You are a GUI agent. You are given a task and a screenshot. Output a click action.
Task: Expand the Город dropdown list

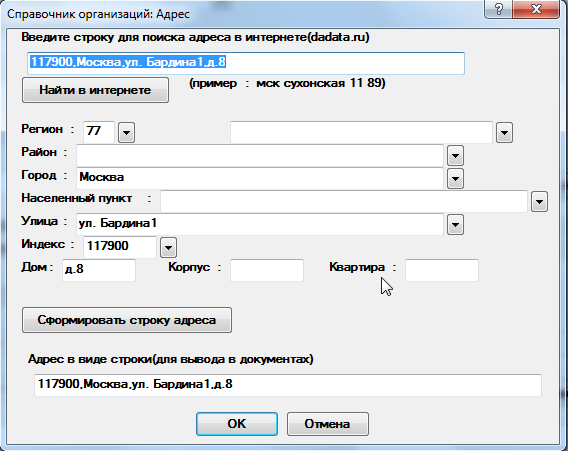pyautogui.click(x=455, y=179)
